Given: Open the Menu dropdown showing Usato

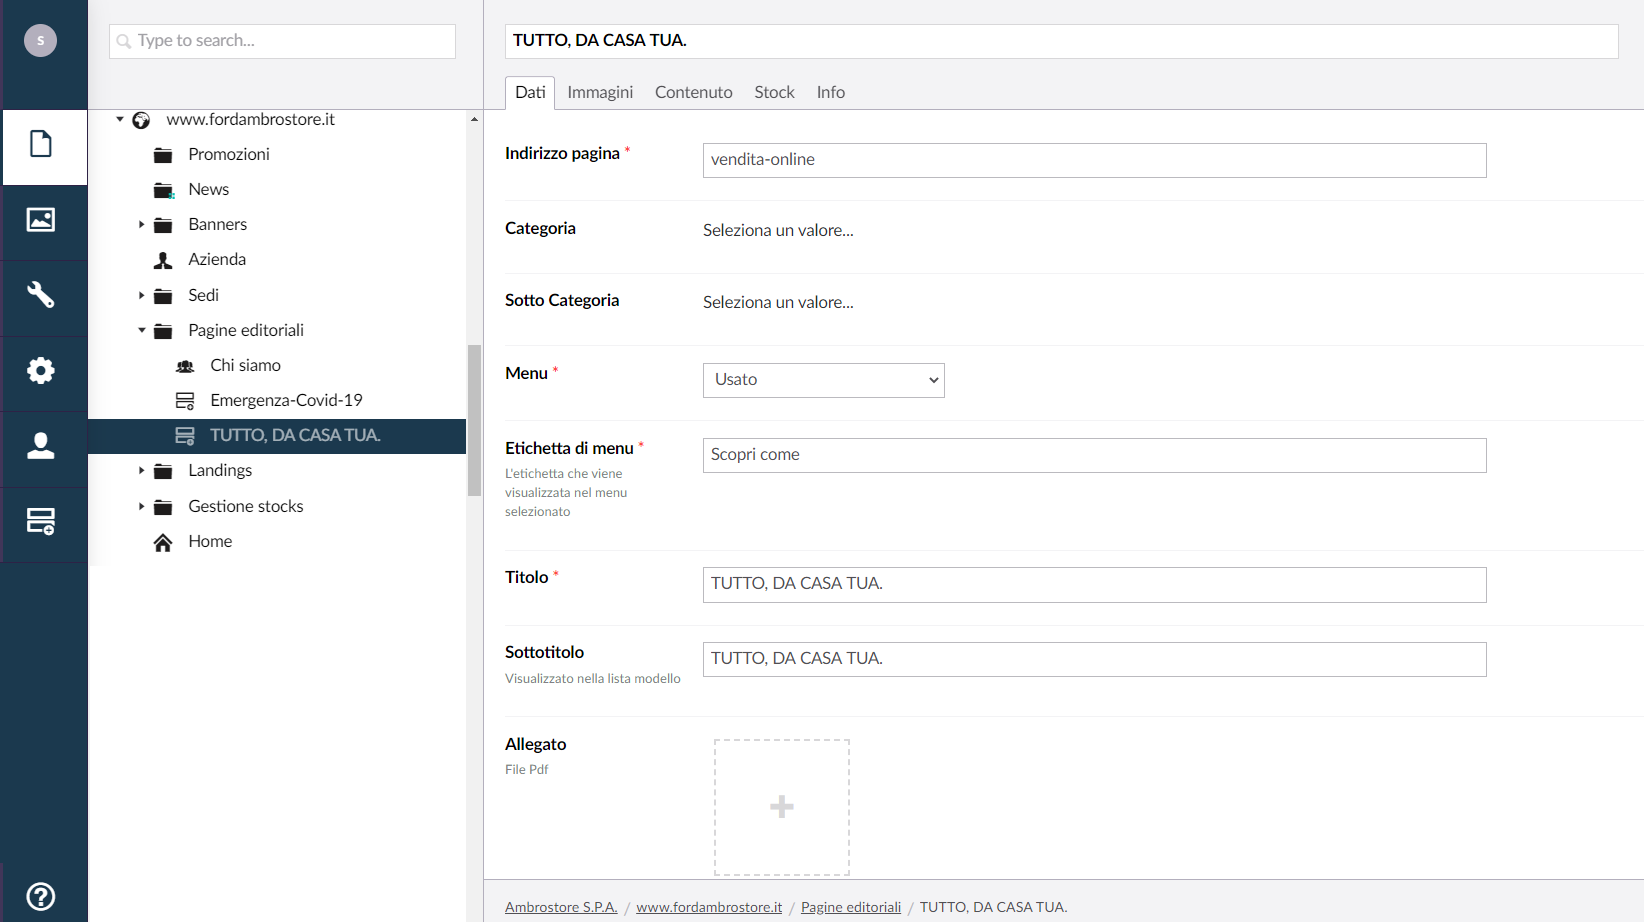Looking at the screenshot, I should pos(823,380).
